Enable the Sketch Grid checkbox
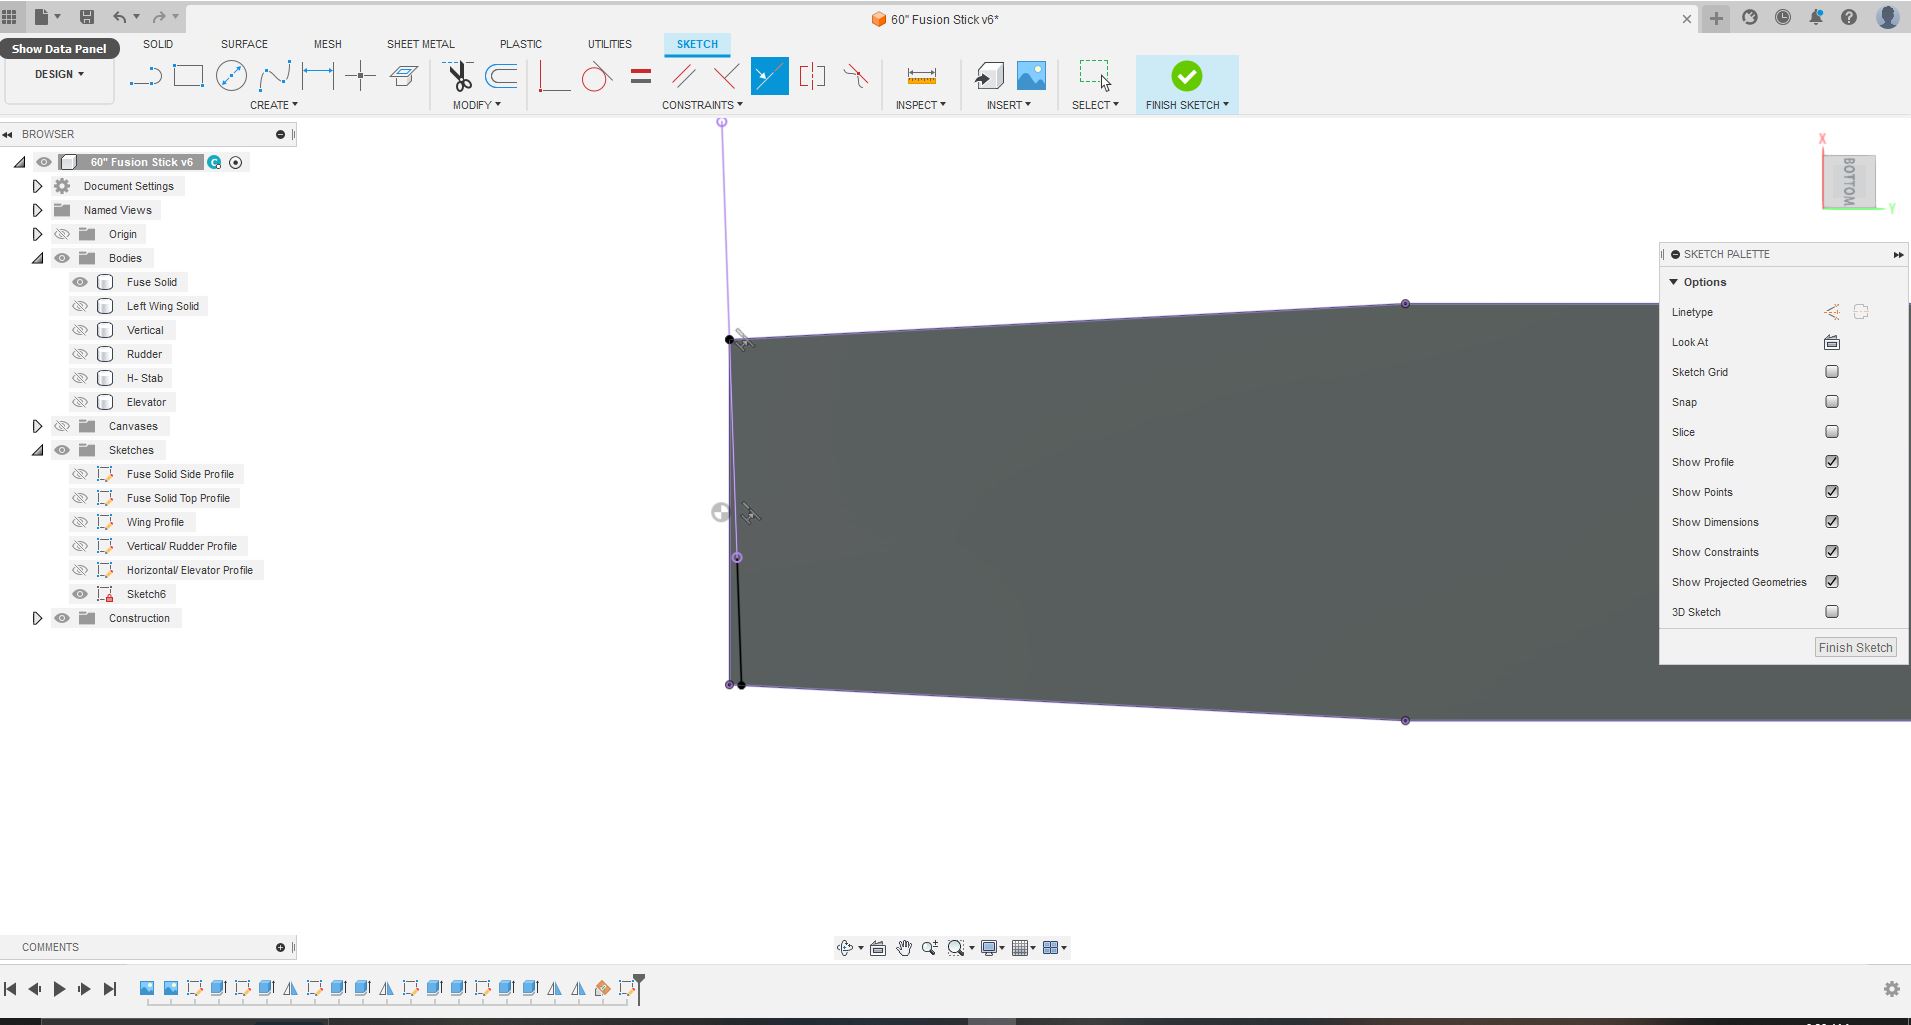 coord(1831,372)
